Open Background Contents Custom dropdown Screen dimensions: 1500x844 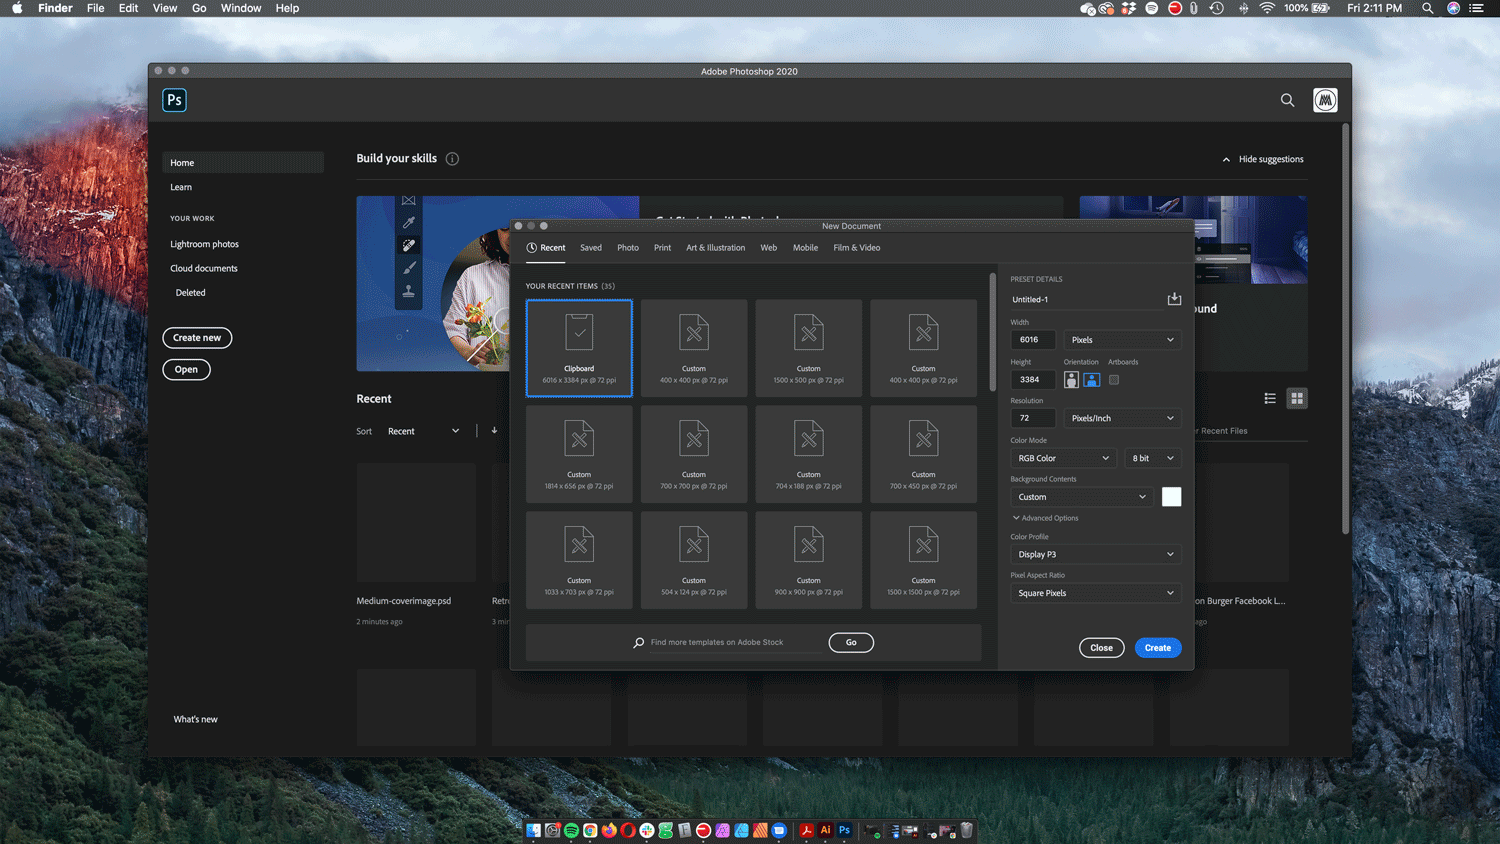(1082, 497)
